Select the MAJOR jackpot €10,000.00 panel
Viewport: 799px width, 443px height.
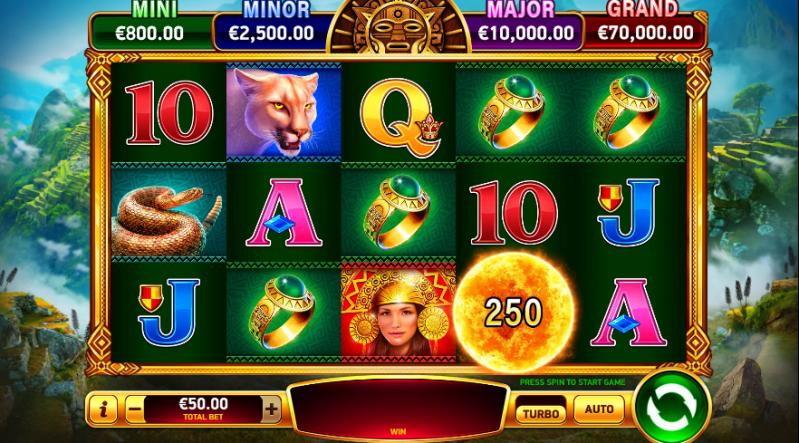click(525, 32)
